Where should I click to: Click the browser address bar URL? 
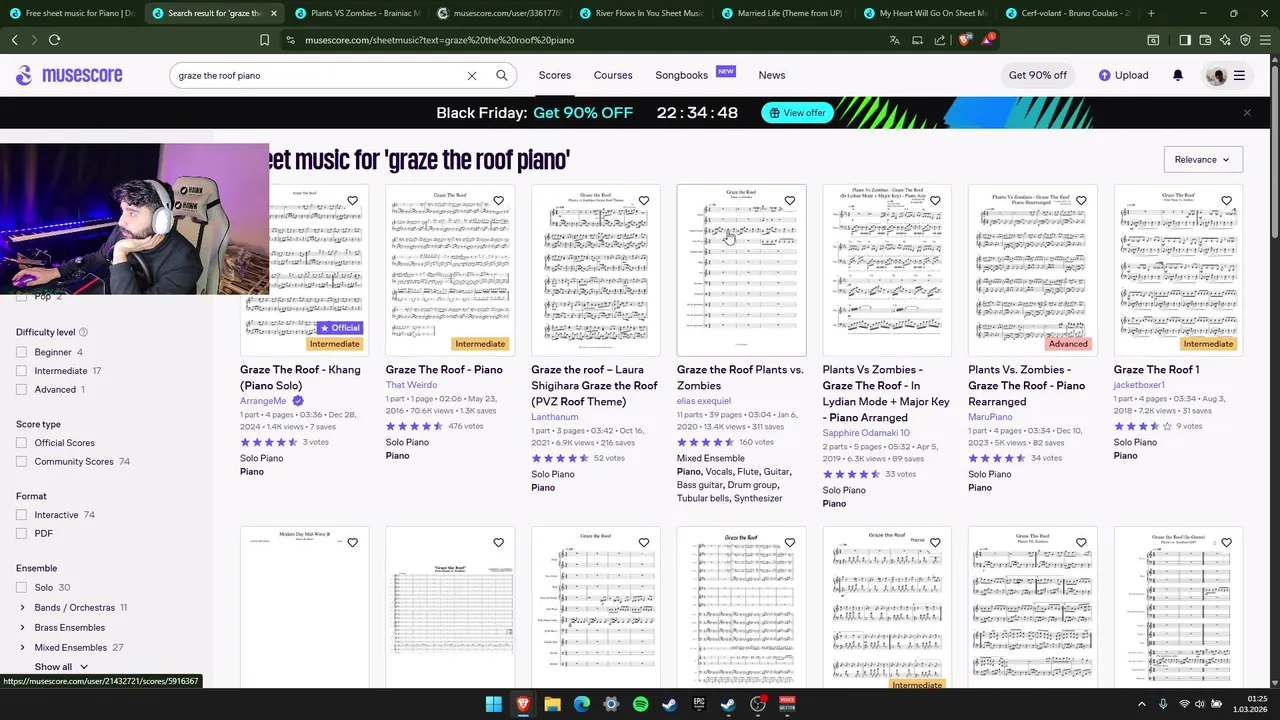click(440, 40)
